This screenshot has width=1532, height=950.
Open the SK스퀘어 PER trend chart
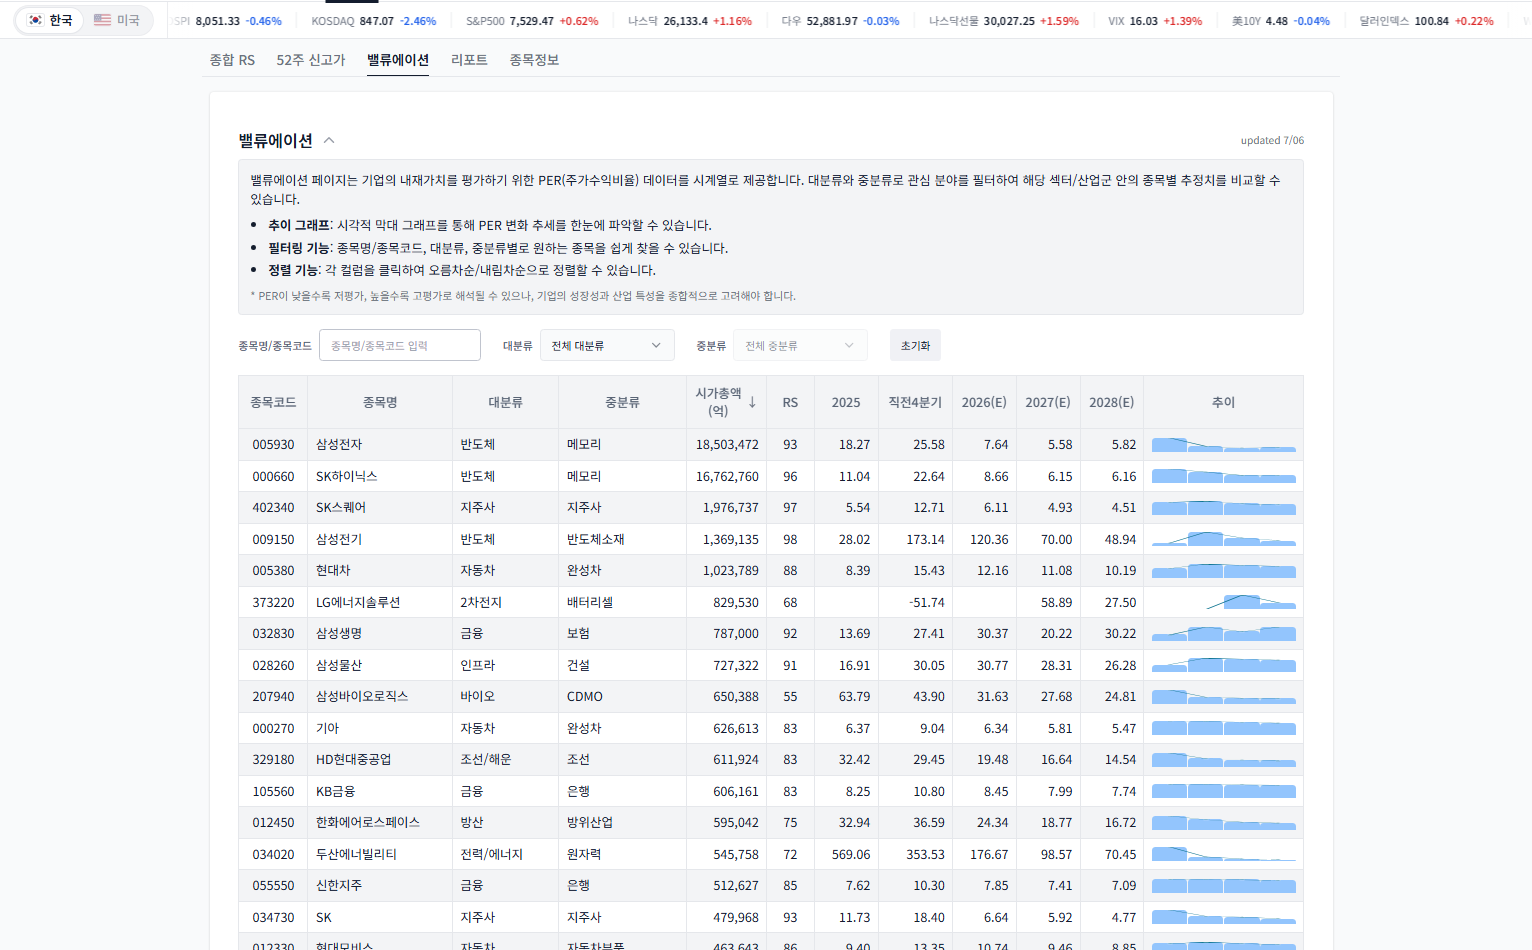tap(1223, 508)
